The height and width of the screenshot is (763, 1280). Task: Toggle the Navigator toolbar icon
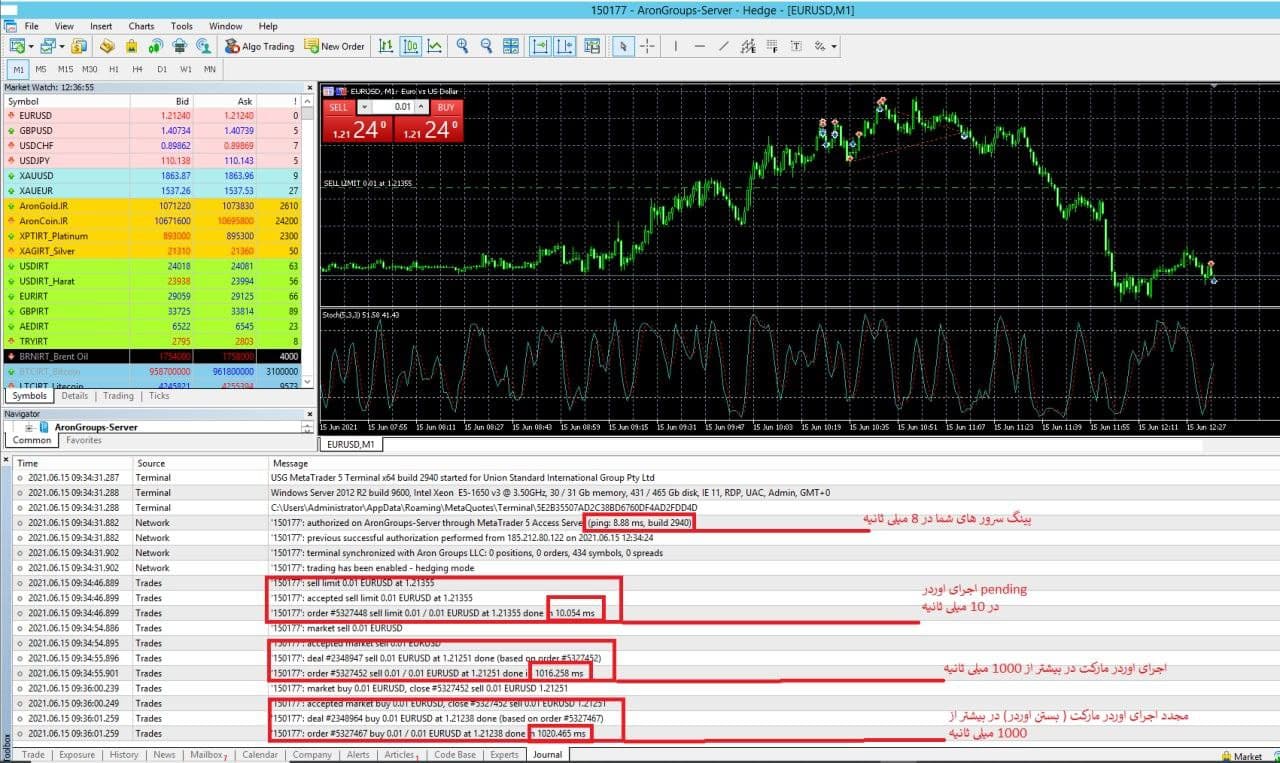pos(131,46)
